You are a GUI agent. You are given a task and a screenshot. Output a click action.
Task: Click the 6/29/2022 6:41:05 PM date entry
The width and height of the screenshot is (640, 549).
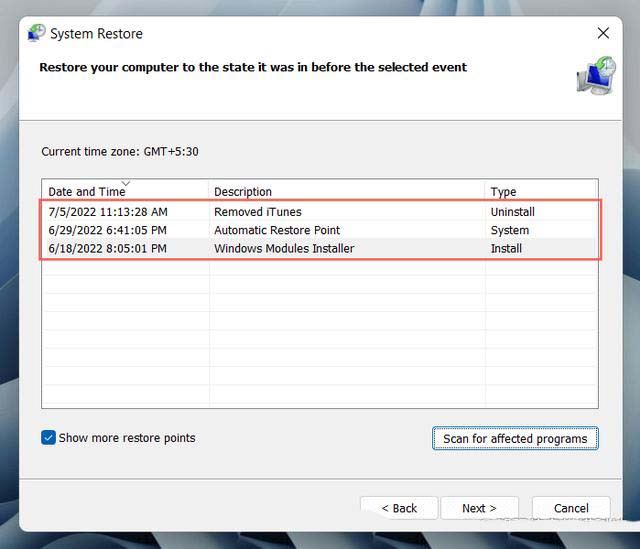click(x=107, y=230)
